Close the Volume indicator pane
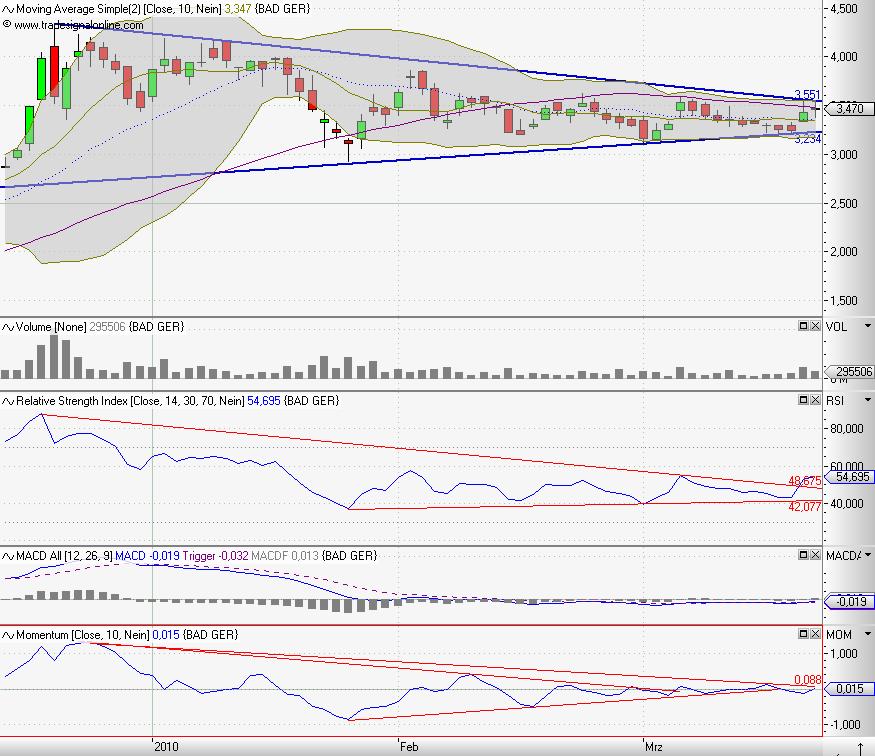This screenshot has width=875, height=756. (814, 326)
